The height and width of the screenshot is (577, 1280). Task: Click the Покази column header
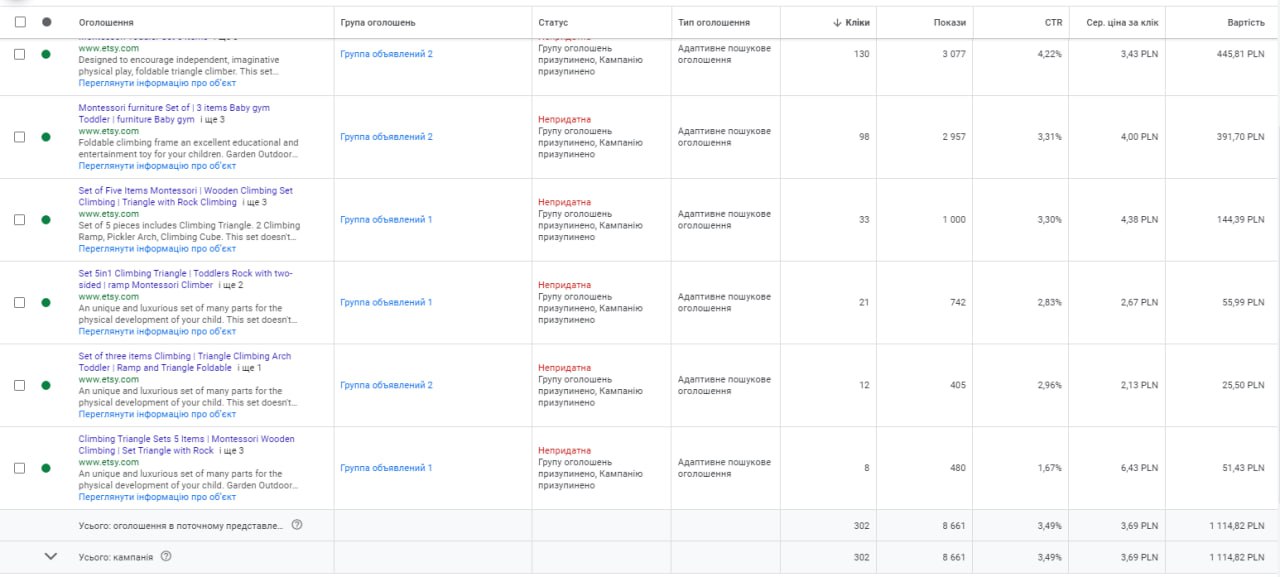[949, 22]
